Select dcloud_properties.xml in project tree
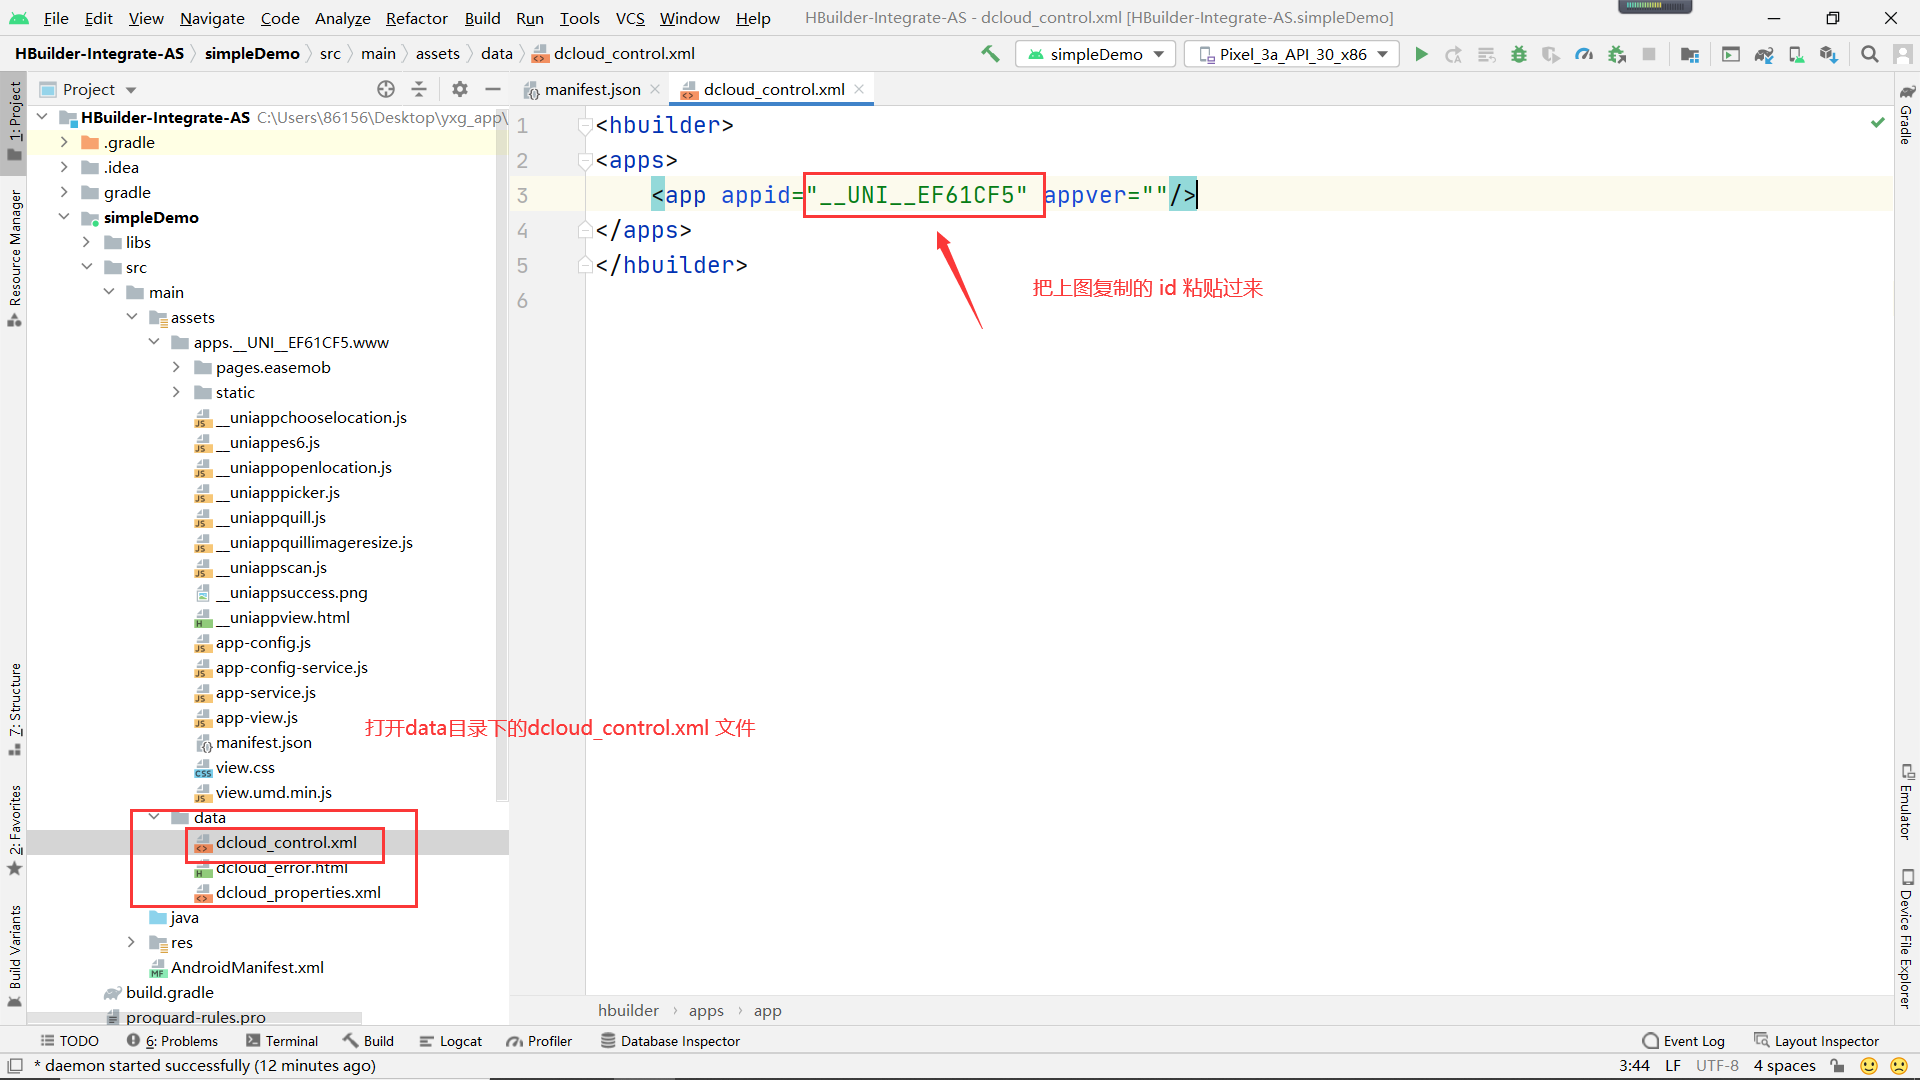The width and height of the screenshot is (1920, 1080). (x=298, y=892)
